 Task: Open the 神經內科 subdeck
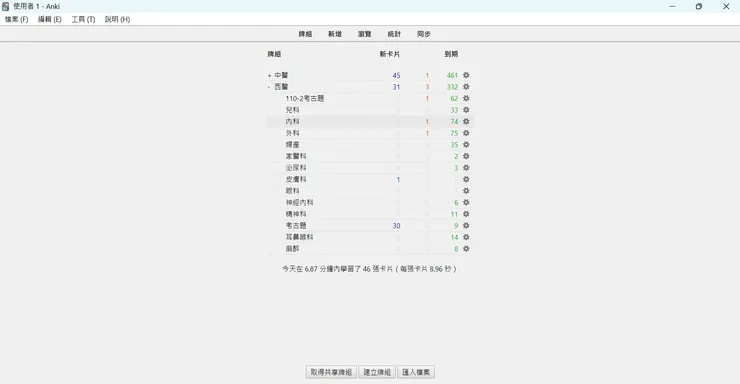tap(299, 202)
